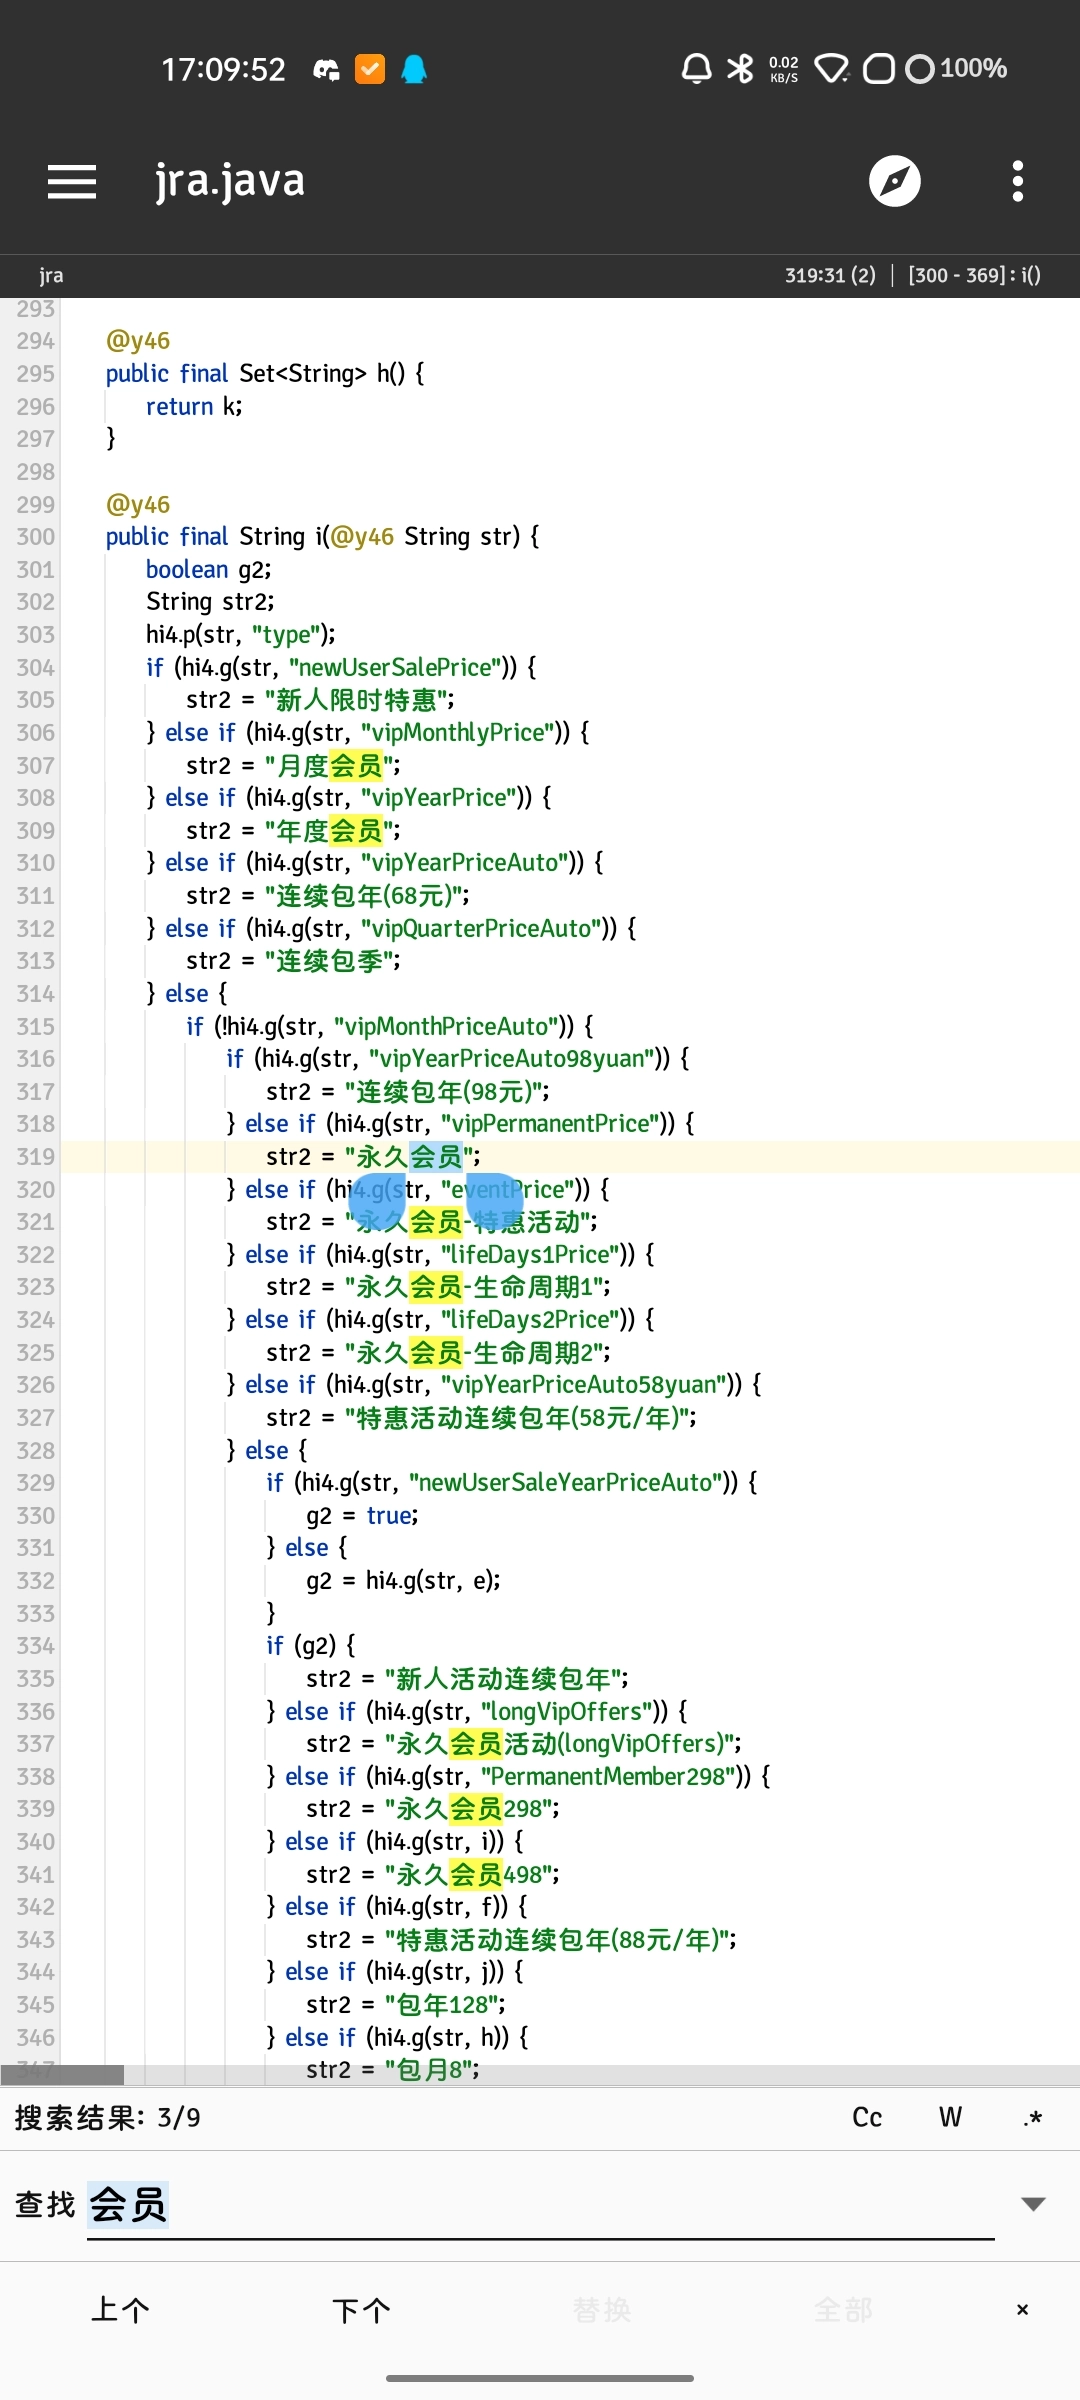Tap the jra.java file title
Image resolution: width=1080 pixels, height=2400 pixels.
[230, 181]
